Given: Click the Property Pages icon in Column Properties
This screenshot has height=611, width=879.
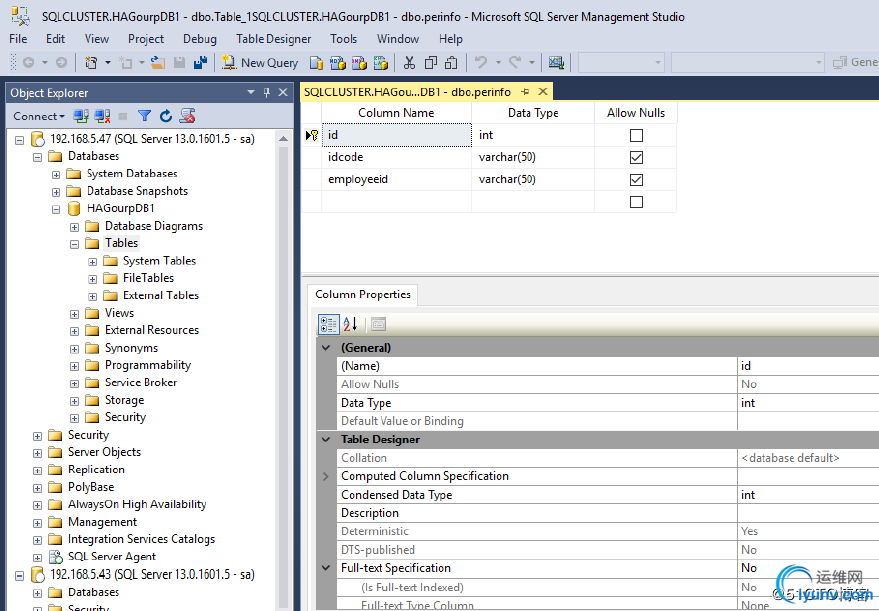Looking at the screenshot, I should [x=378, y=324].
